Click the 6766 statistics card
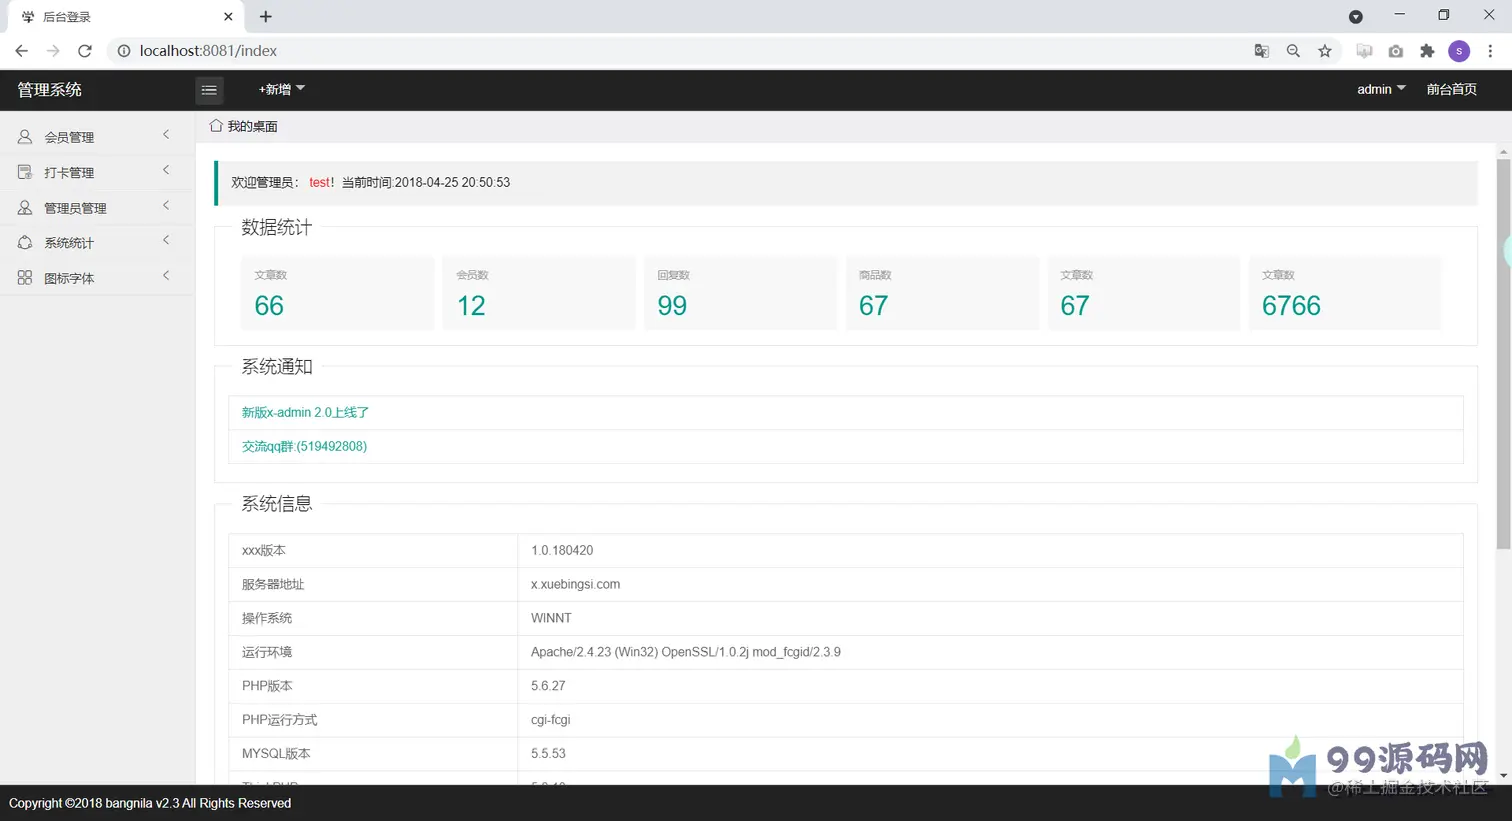Screen dimensions: 1512x821 click(x=1345, y=293)
